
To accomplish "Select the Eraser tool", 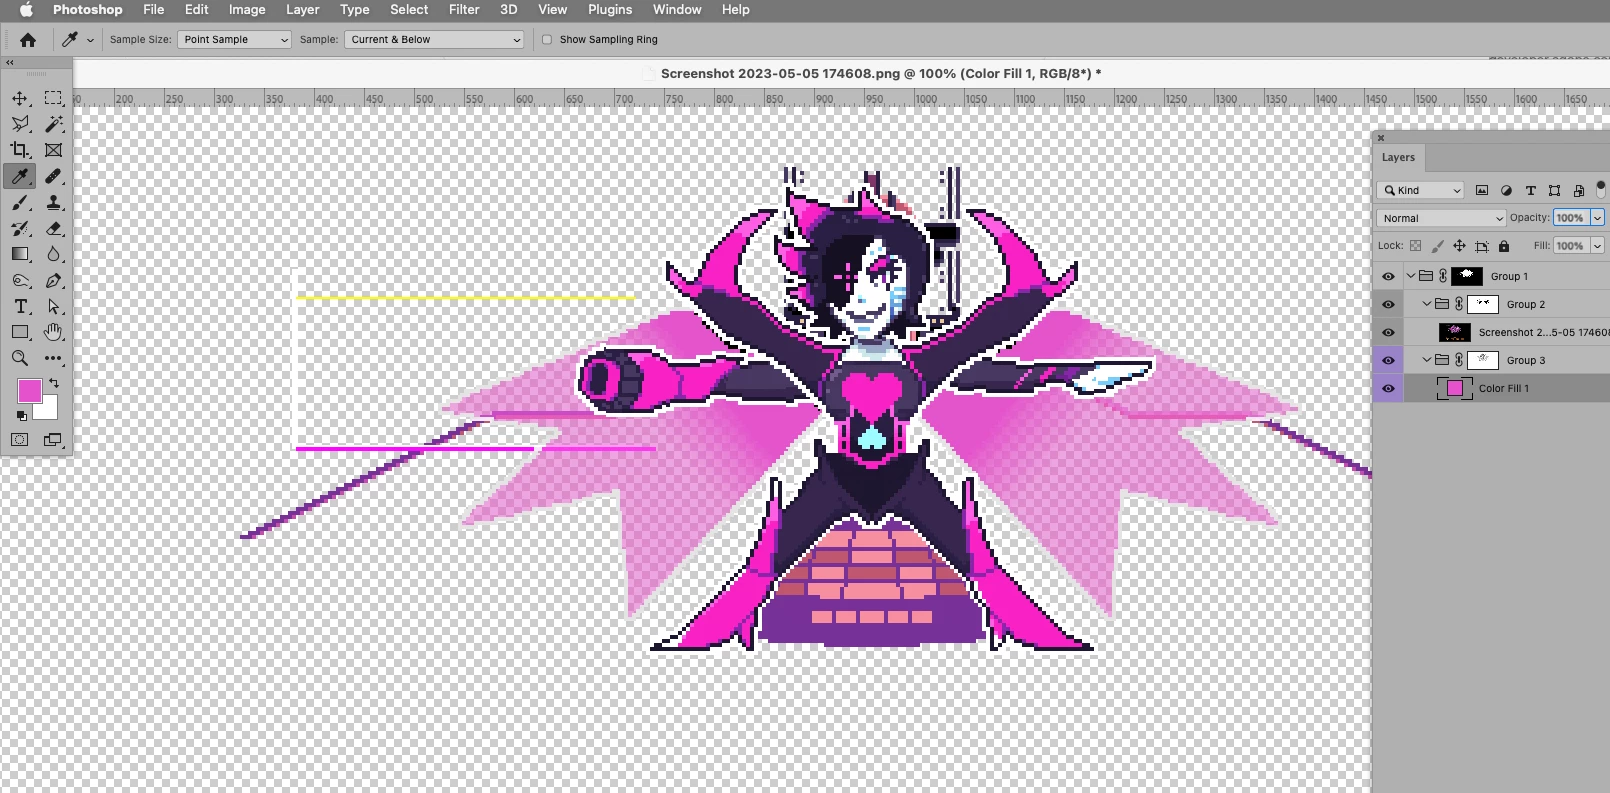I will [54, 228].
